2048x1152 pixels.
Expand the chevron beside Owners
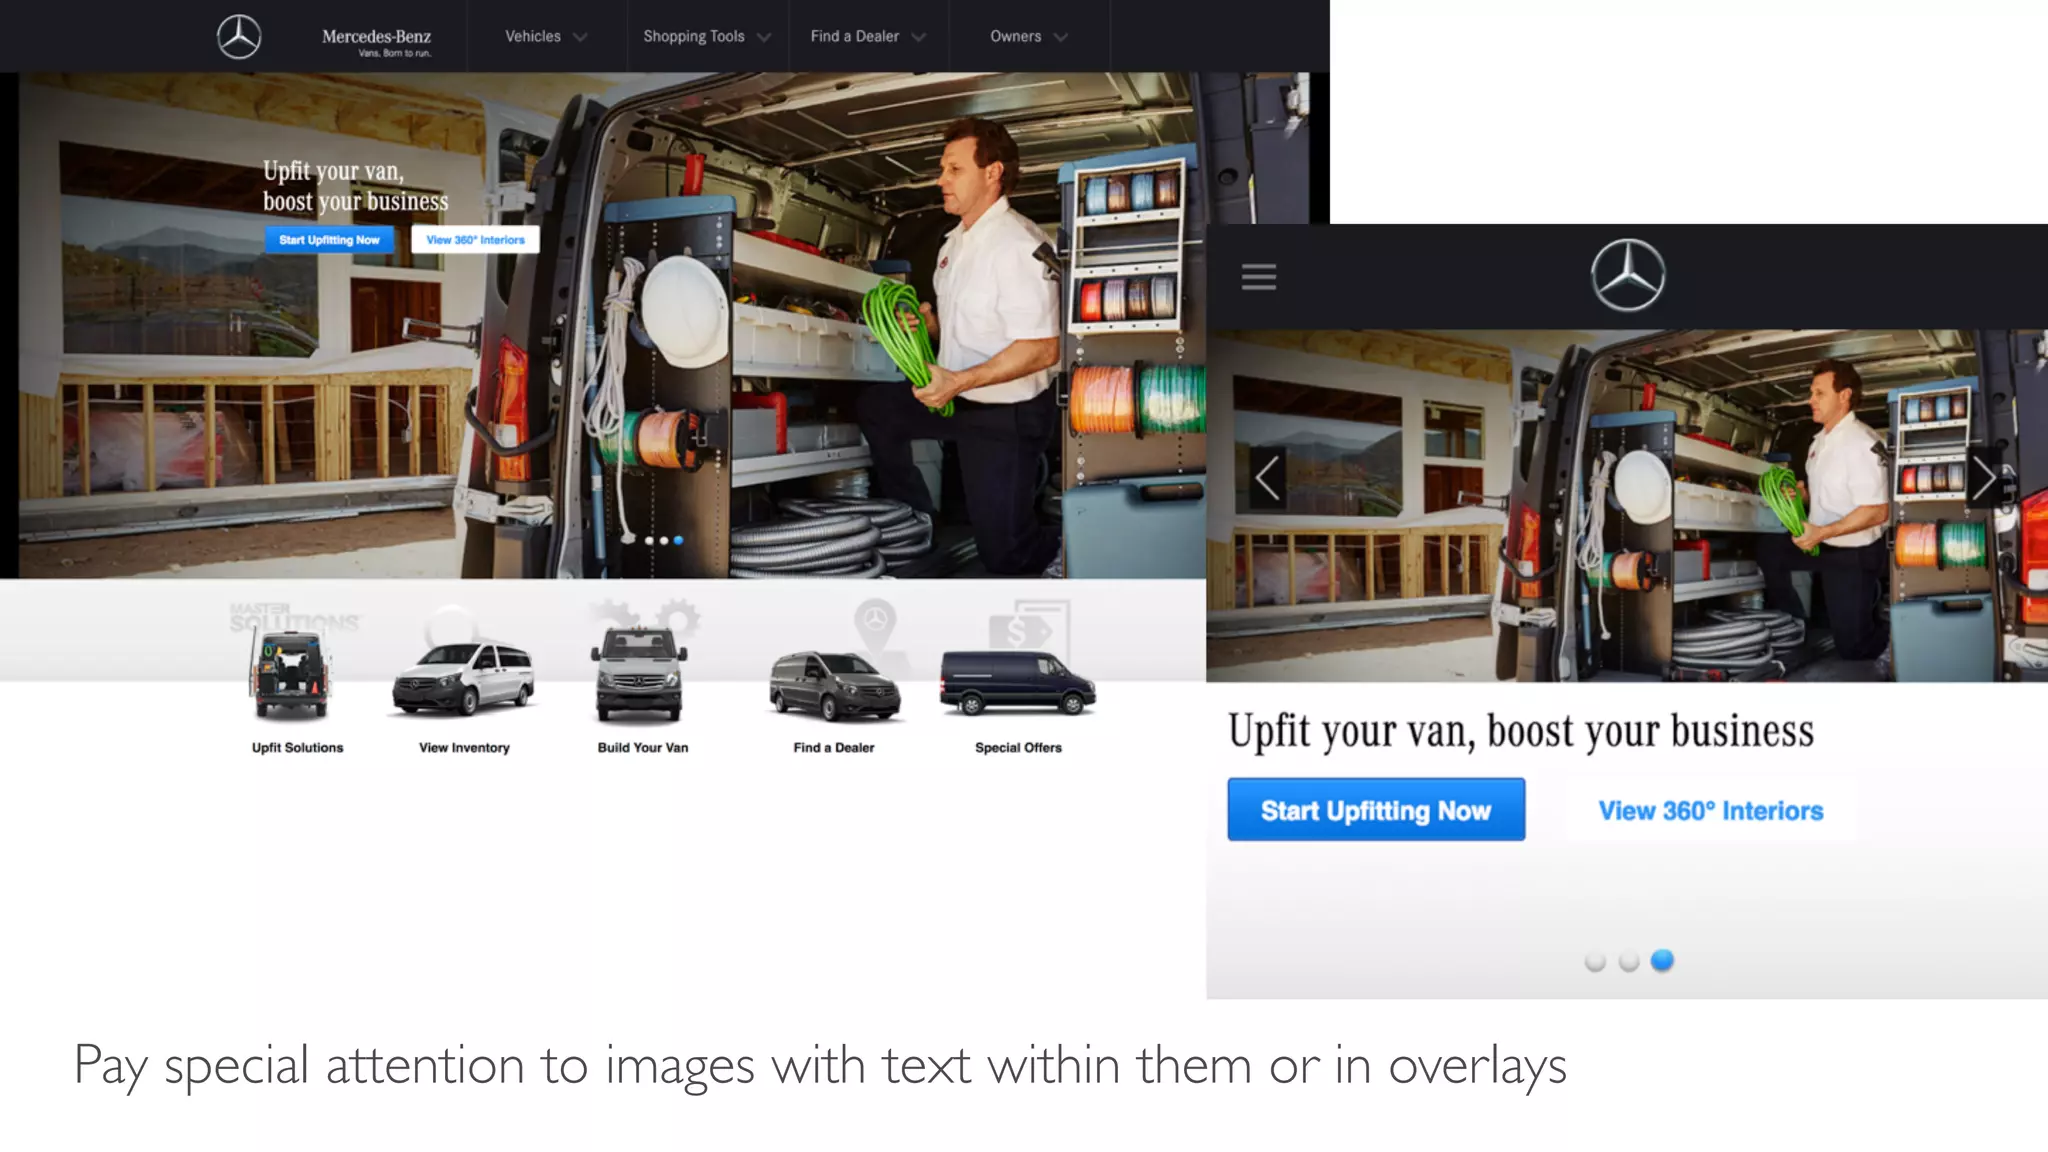[1061, 38]
